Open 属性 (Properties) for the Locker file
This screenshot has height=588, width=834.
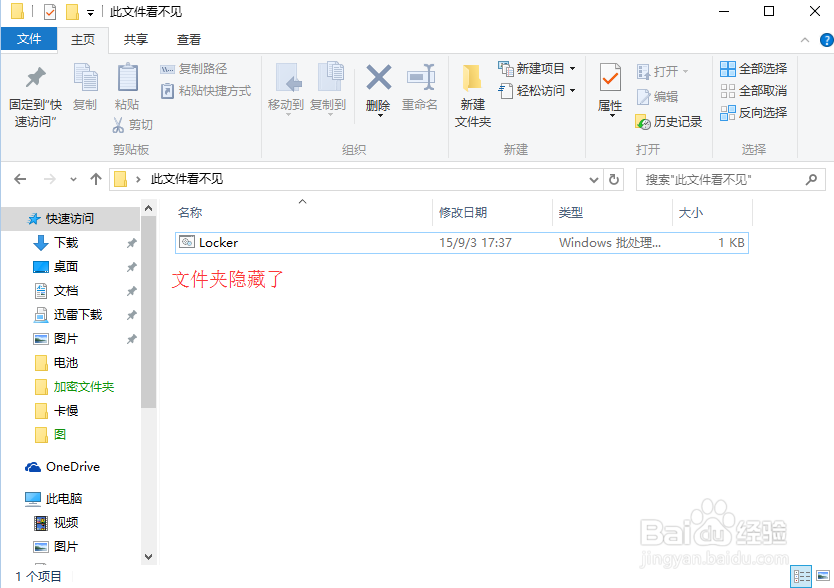click(610, 90)
